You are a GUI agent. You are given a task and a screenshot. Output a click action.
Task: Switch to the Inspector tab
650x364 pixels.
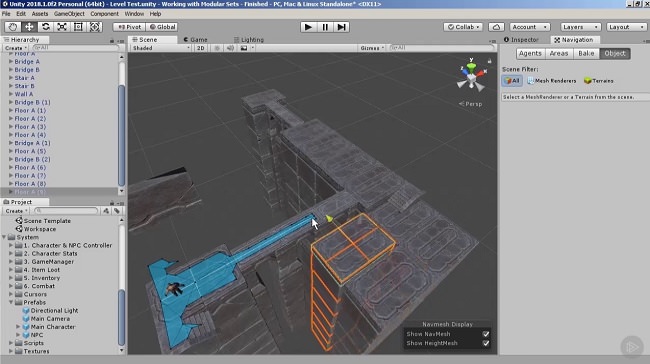tap(521, 39)
